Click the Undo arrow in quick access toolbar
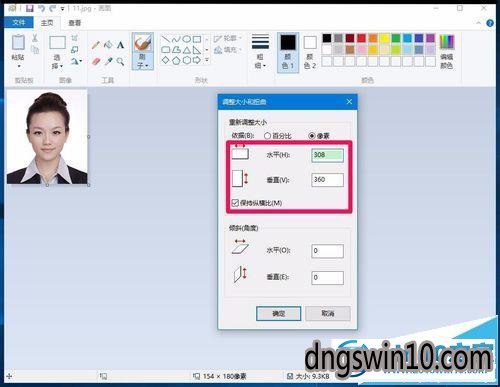Image resolution: width=500 pixels, height=387 pixels. [41, 8]
